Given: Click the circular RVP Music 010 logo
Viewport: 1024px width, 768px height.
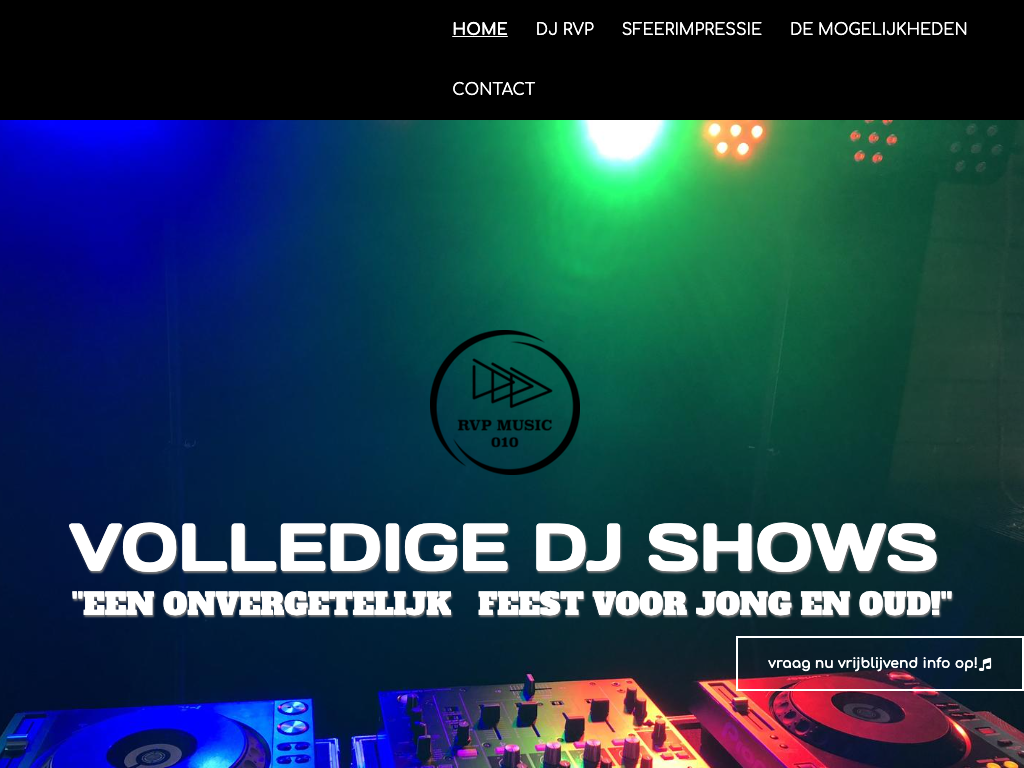Looking at the screenshot, I should tap(505, 402).
